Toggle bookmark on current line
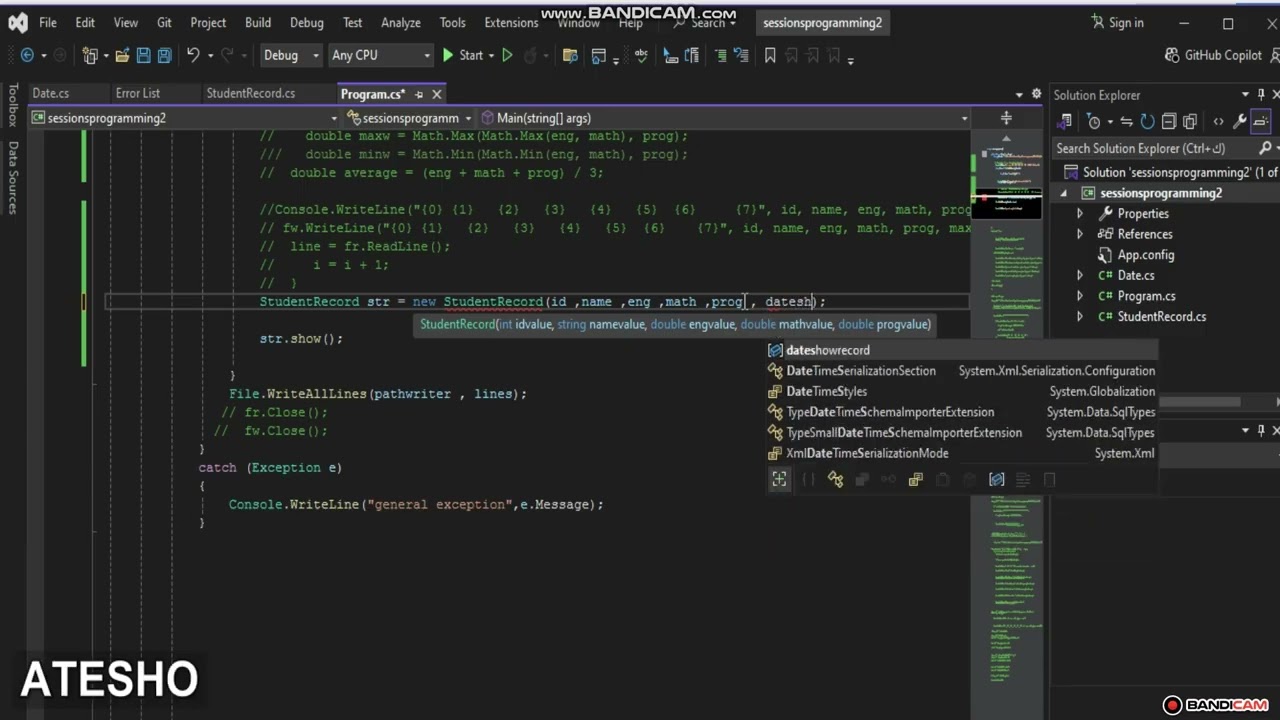 click(x=770, y=56)
